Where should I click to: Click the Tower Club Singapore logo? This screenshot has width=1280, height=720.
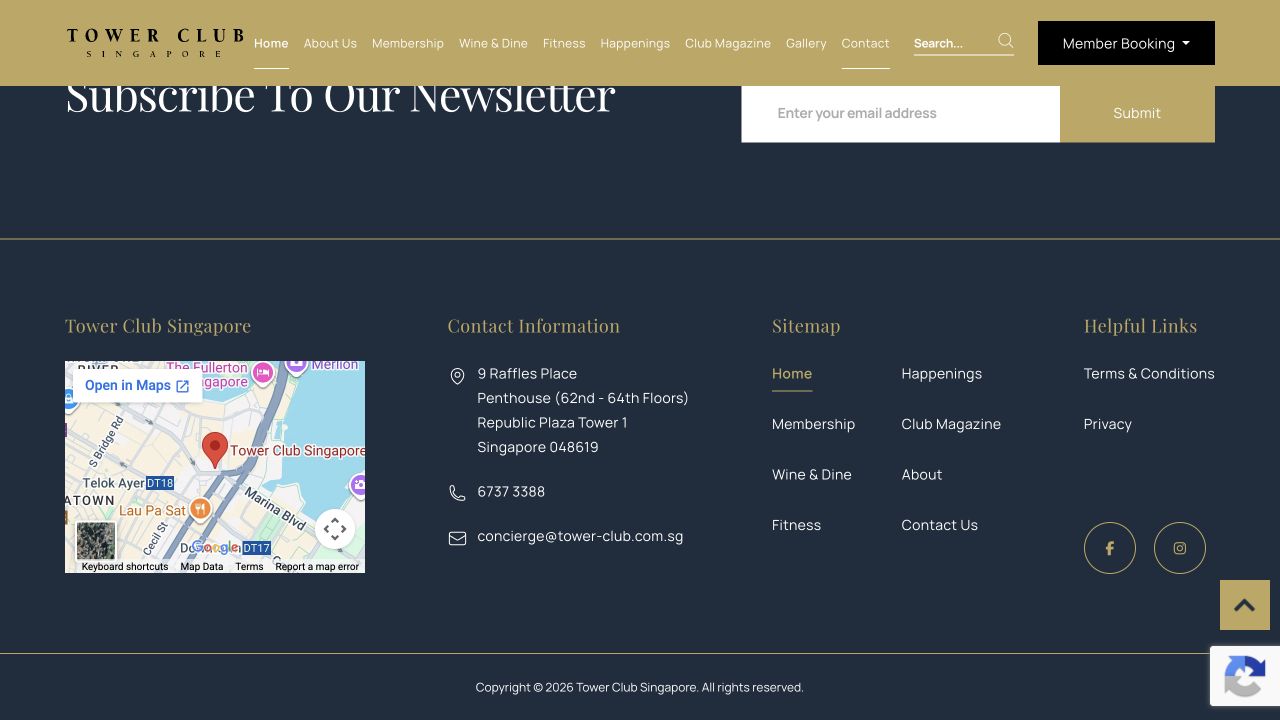coord(155,43)
